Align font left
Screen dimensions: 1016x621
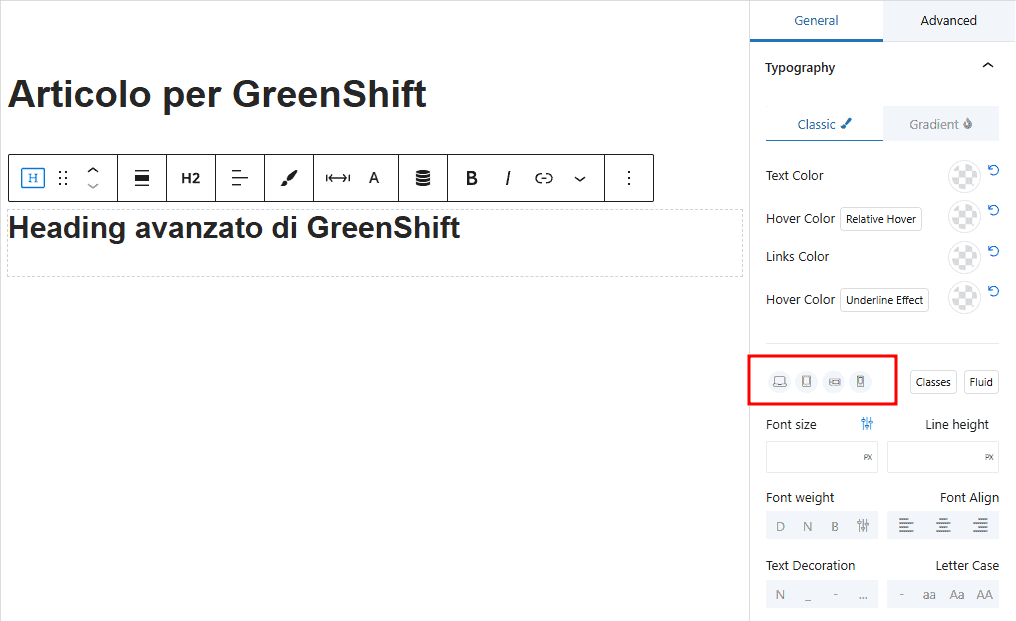(906, 526)
